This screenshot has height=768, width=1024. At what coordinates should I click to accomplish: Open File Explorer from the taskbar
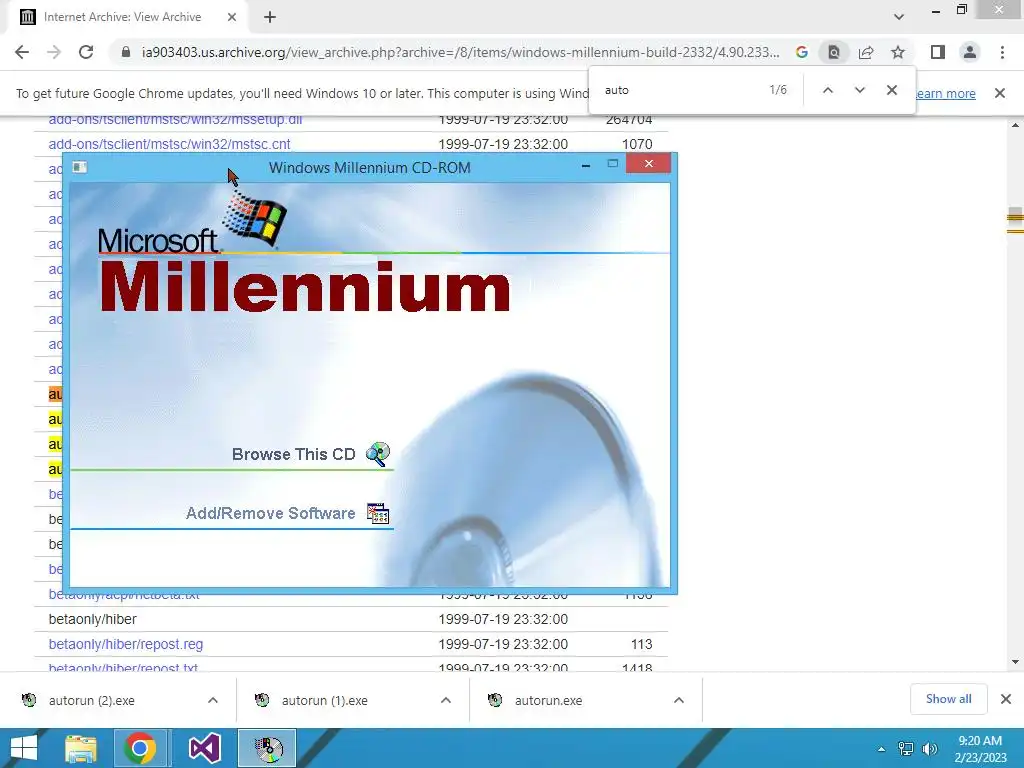pyautogui.click(x=80, y=748)
